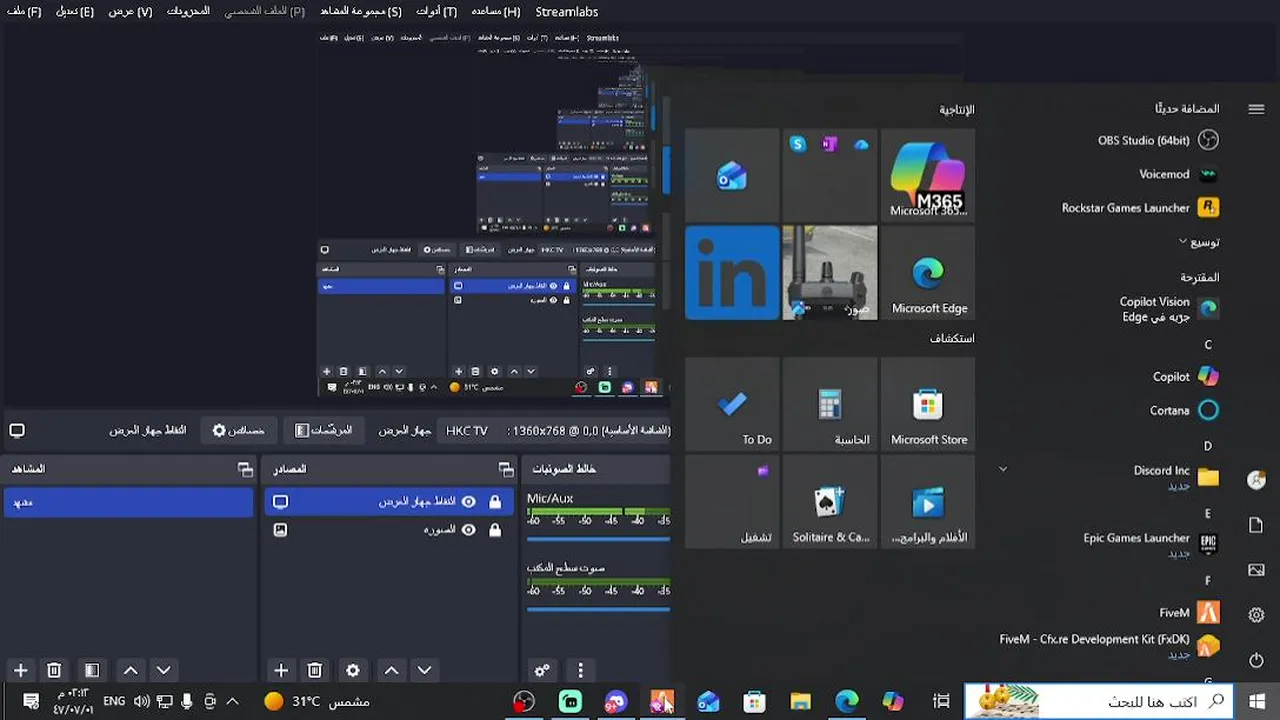This screenshot has height=720, width=1280.
Task: Open the LinkedIn tile
Action: (732, 273)
